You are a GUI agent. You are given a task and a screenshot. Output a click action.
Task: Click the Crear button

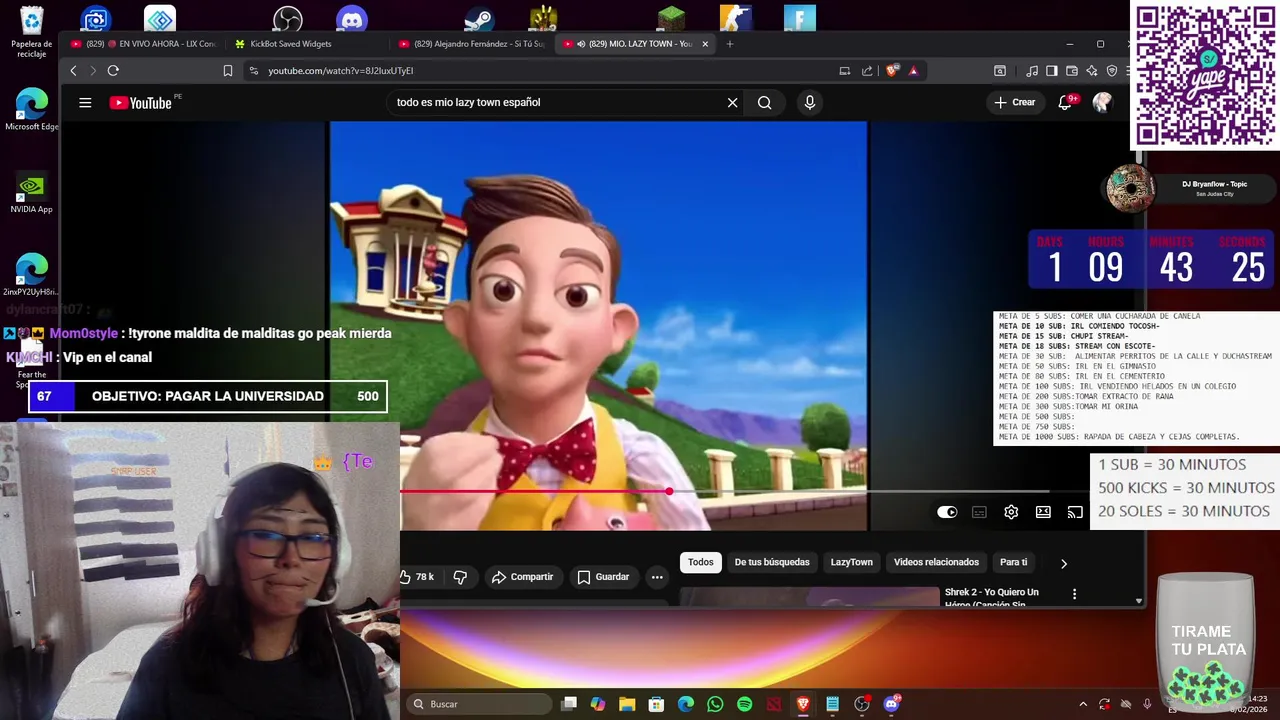pyautogui.click(x=1015, y=102)
